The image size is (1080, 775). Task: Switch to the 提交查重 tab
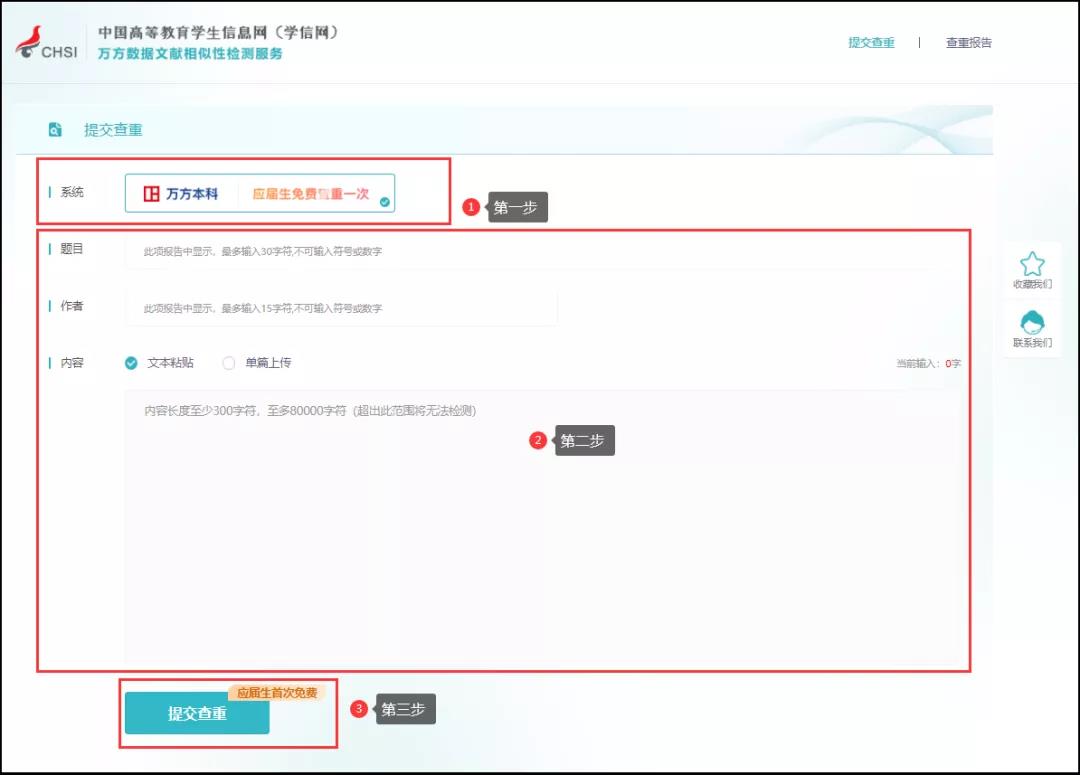[x=871, y=44]
